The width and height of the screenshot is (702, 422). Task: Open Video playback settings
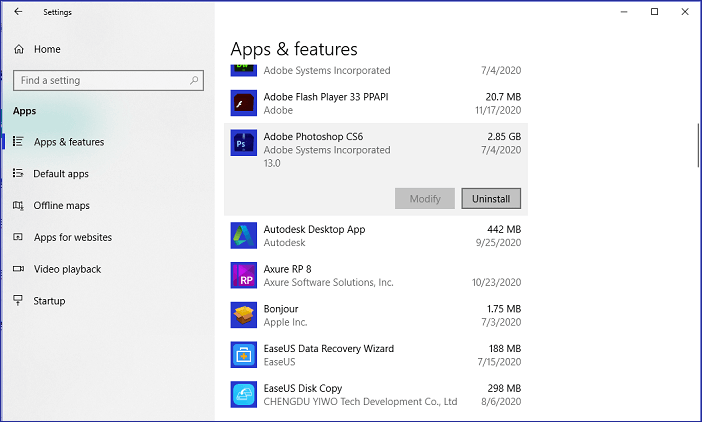coord(67,269)
